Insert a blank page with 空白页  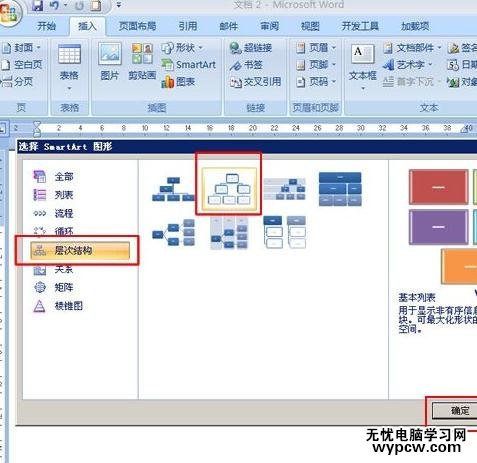[x=22, y=65]
